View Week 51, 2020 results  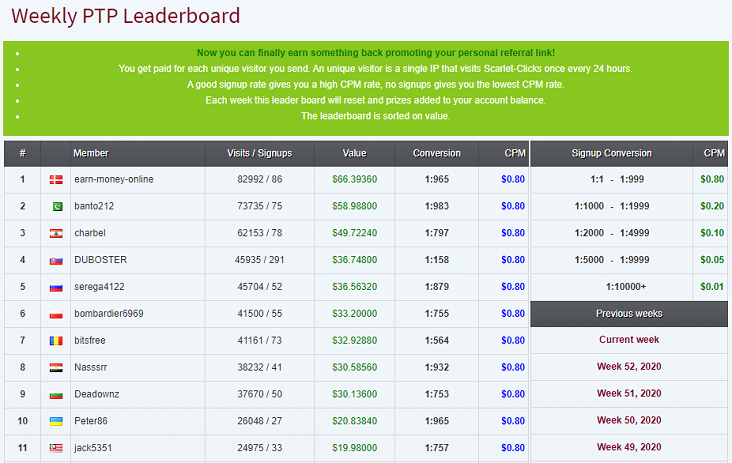point(628,394)
